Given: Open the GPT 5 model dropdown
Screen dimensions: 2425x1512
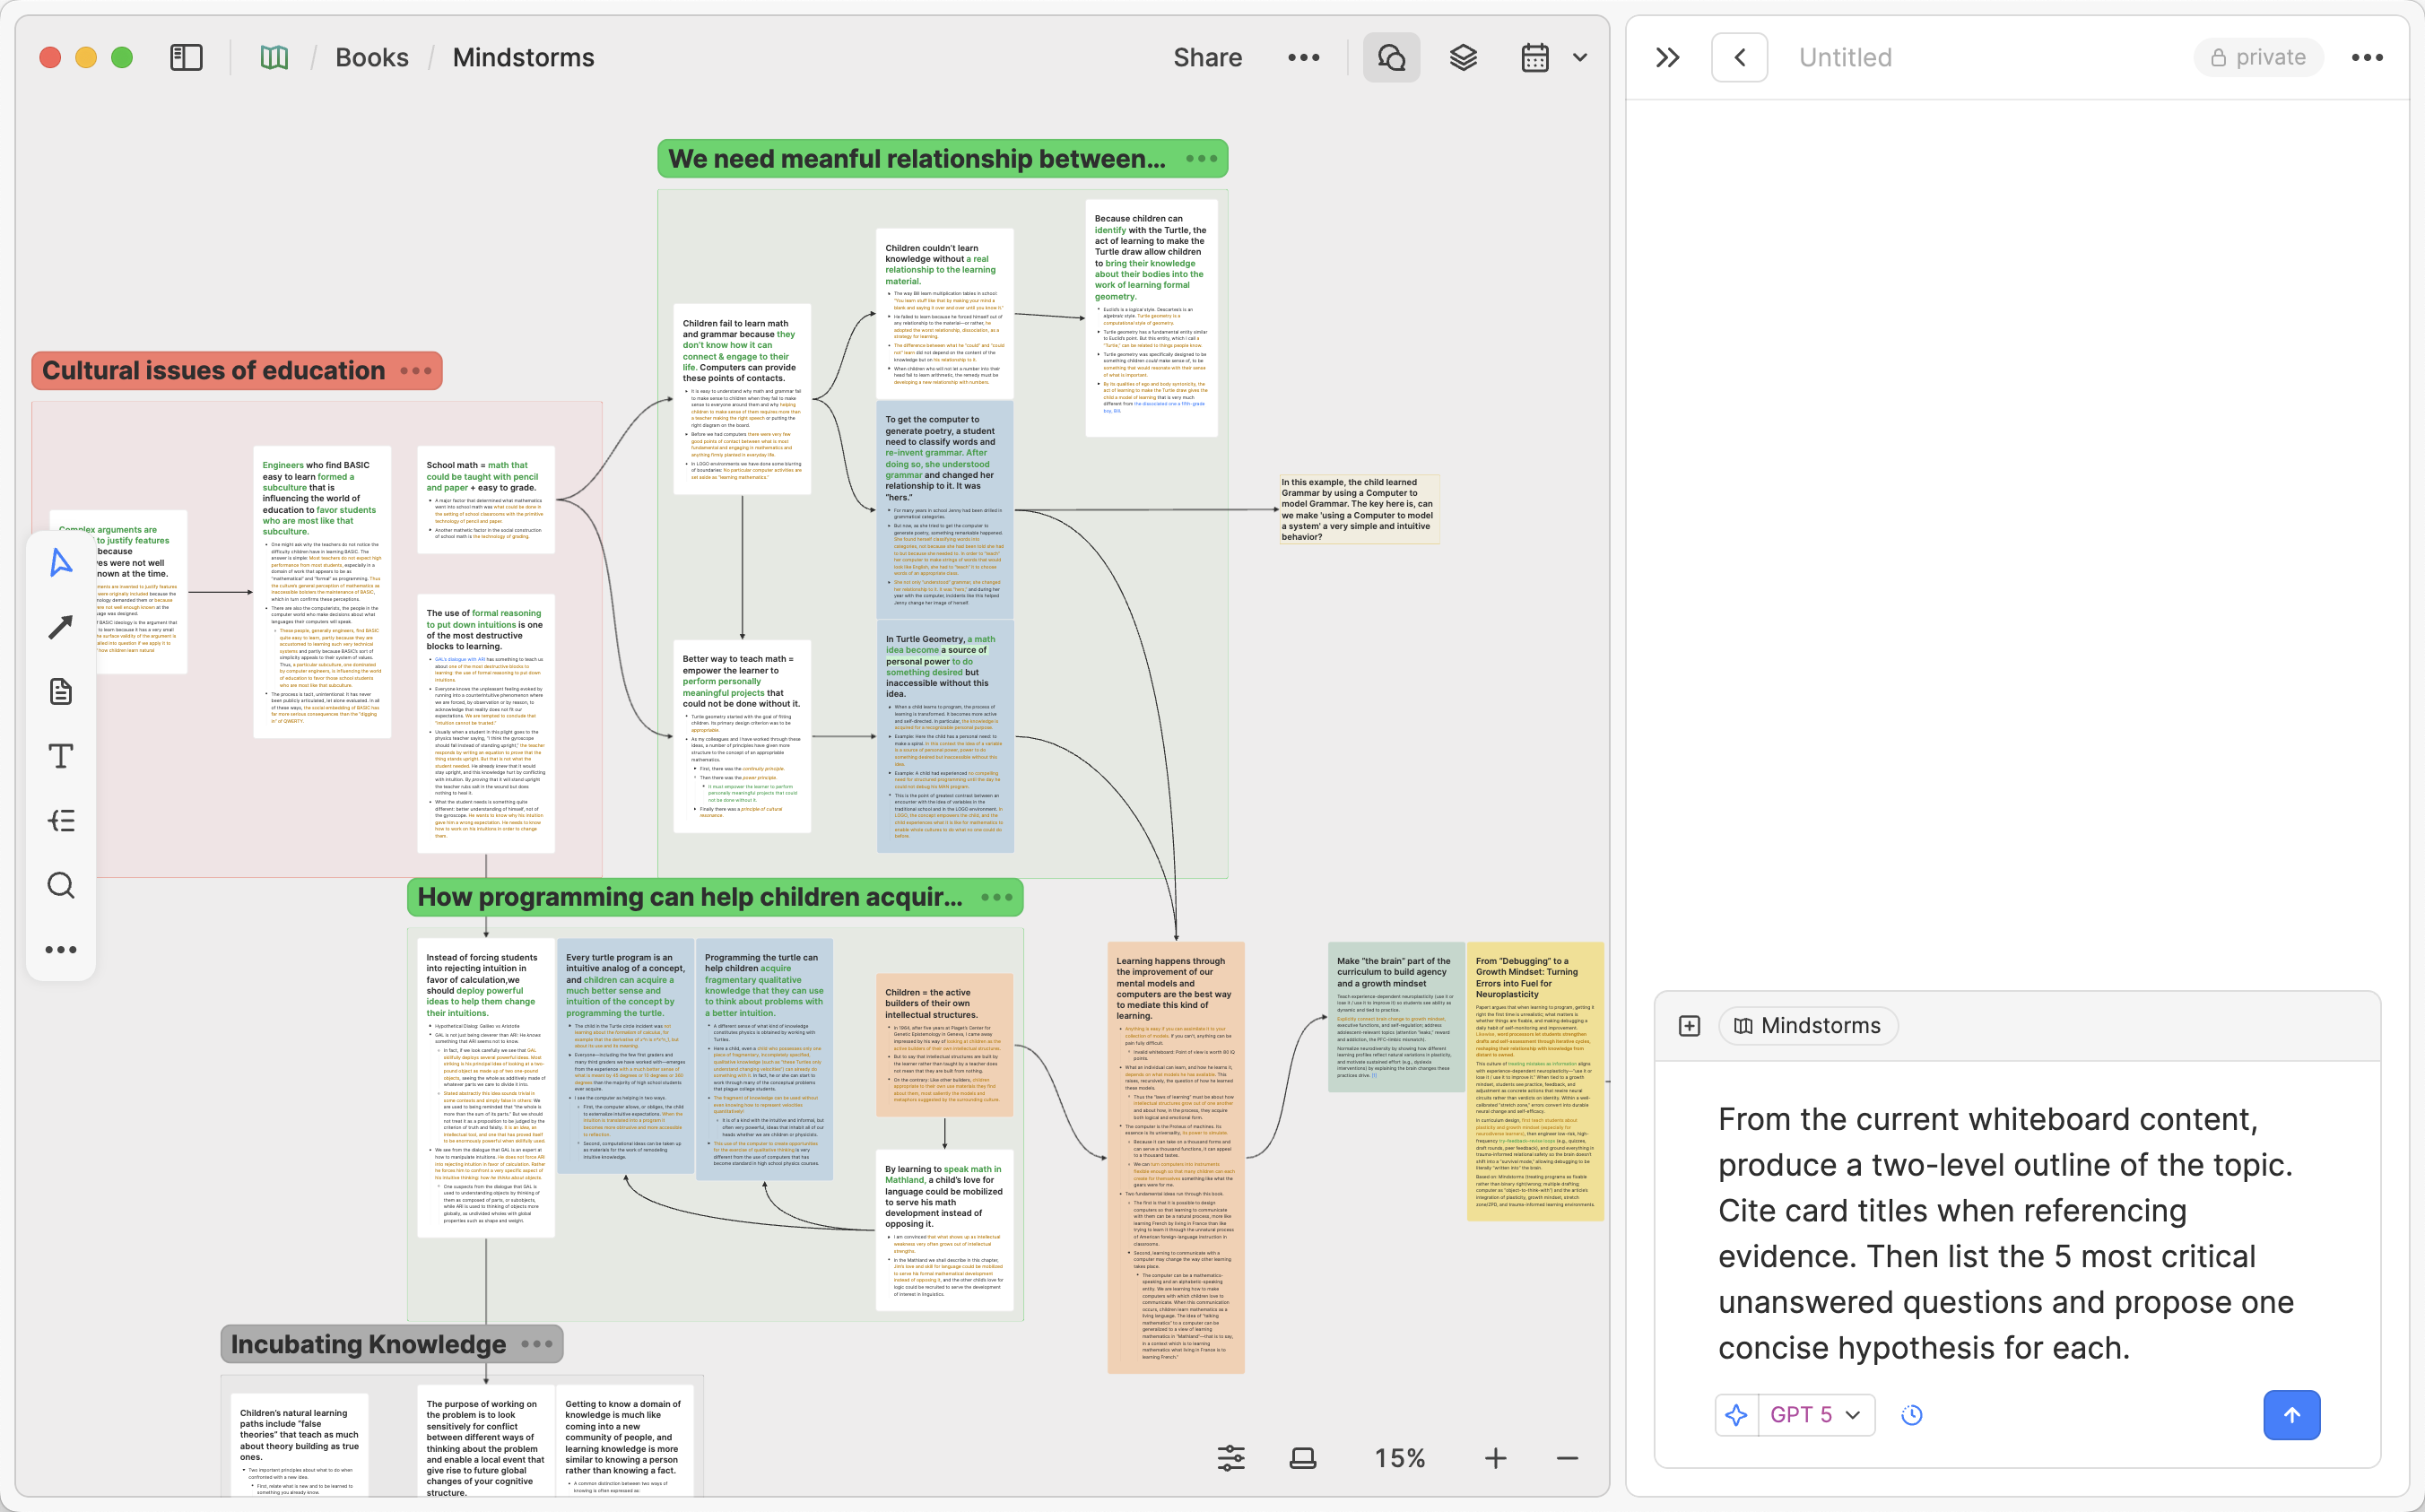Looking at the screenshot, I should click(1813, 1414).
